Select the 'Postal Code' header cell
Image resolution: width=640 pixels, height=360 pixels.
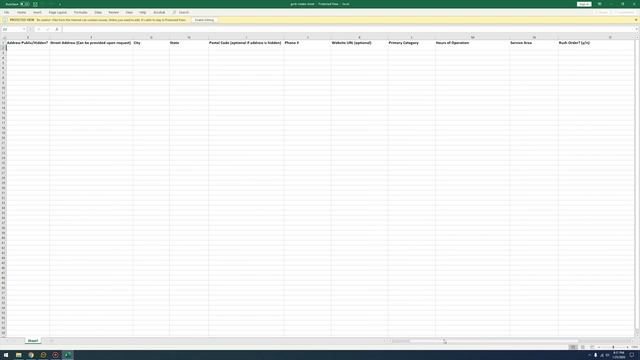(246, 43)
